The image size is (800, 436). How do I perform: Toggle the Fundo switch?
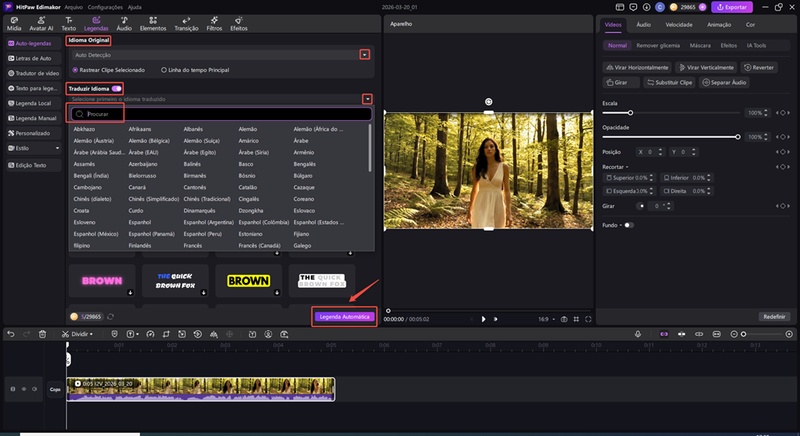pos(628,225)
